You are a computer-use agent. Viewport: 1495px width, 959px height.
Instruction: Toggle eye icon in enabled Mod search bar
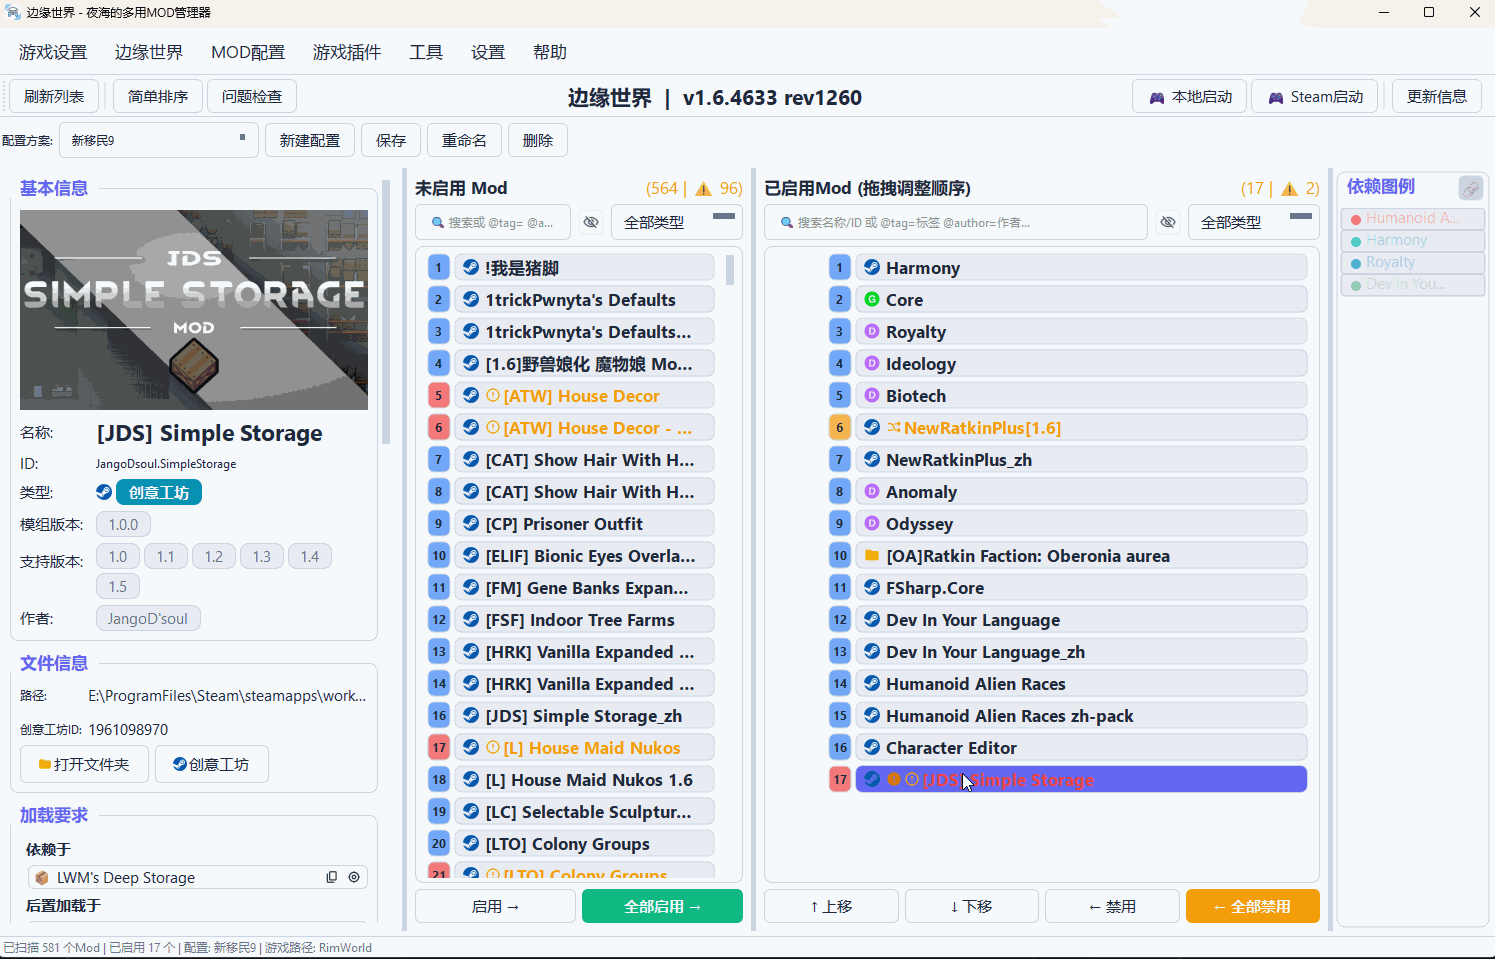1167,222
